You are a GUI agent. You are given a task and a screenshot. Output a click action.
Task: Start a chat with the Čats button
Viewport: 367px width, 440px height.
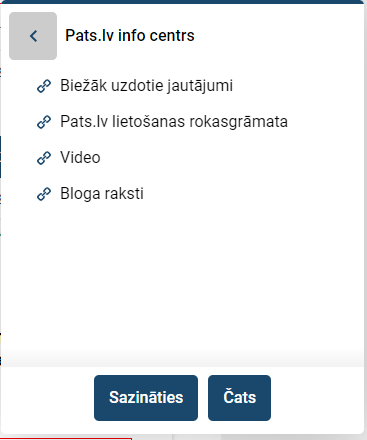click(239, 398)
